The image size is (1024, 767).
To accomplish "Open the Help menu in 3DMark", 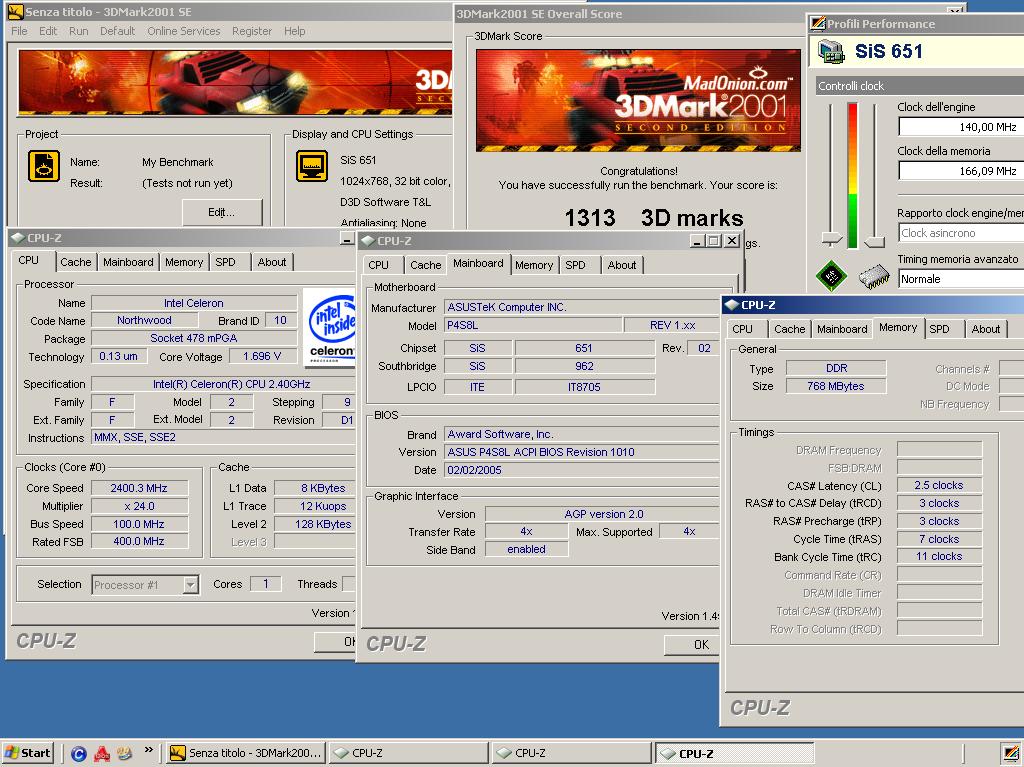I will click(295, 31).
